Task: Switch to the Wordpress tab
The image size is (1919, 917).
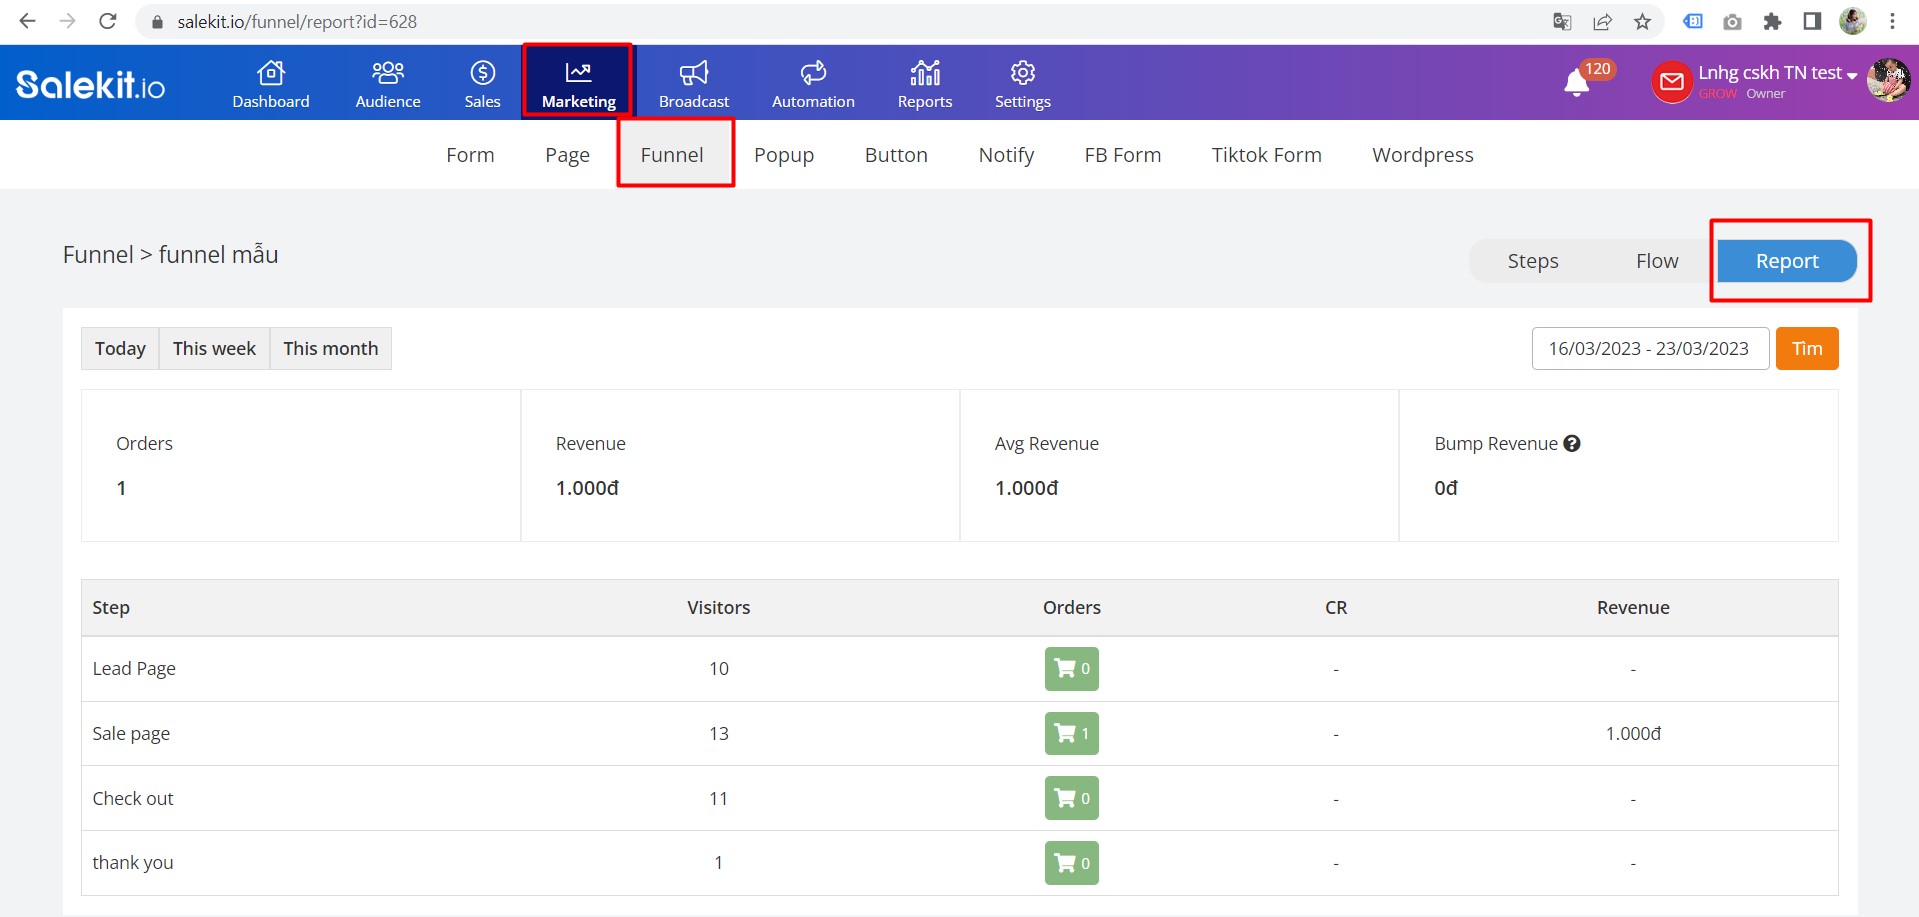Action: 1422,155
